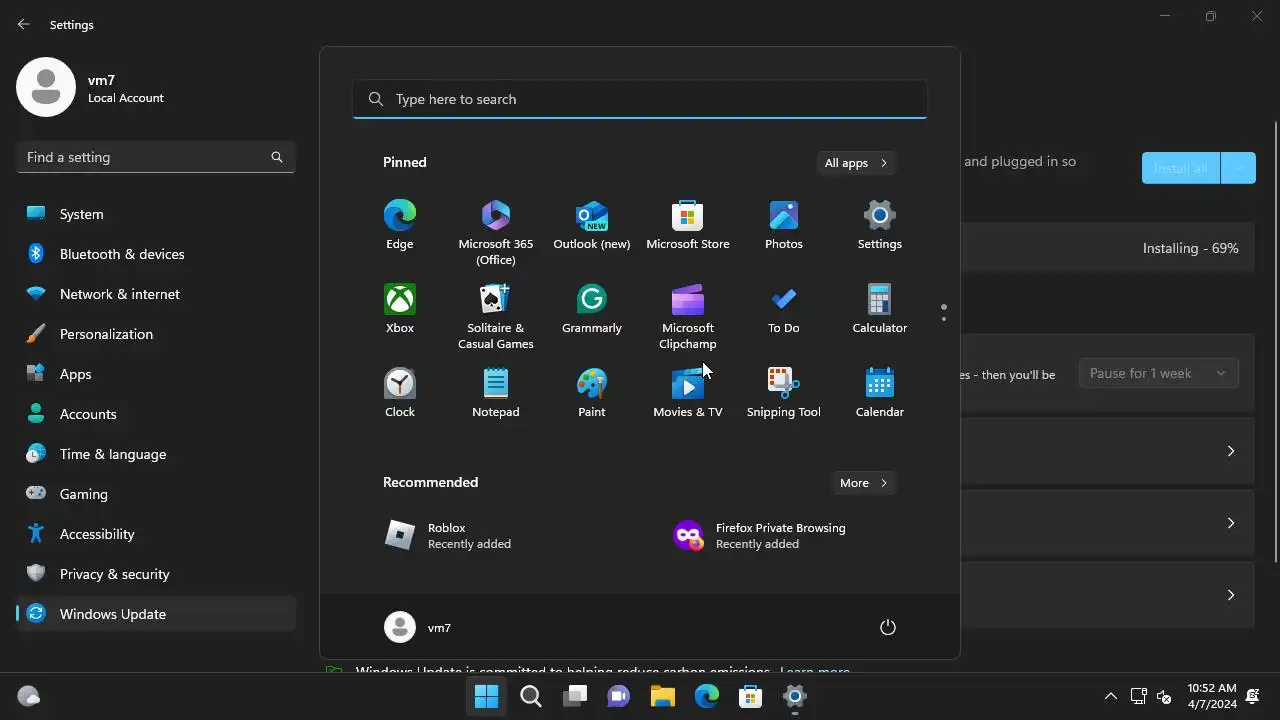Screen dimensions: 1280x720
Task: Select Privacy & security settings
Action: (155, 574)
